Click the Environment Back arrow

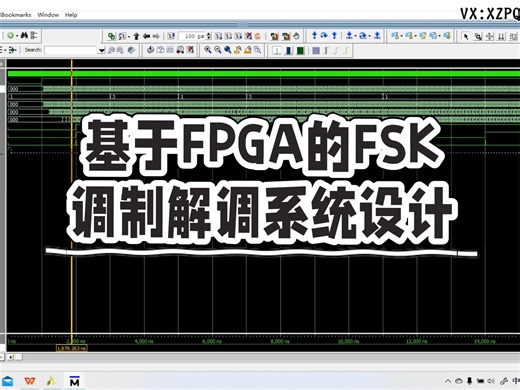146,36
